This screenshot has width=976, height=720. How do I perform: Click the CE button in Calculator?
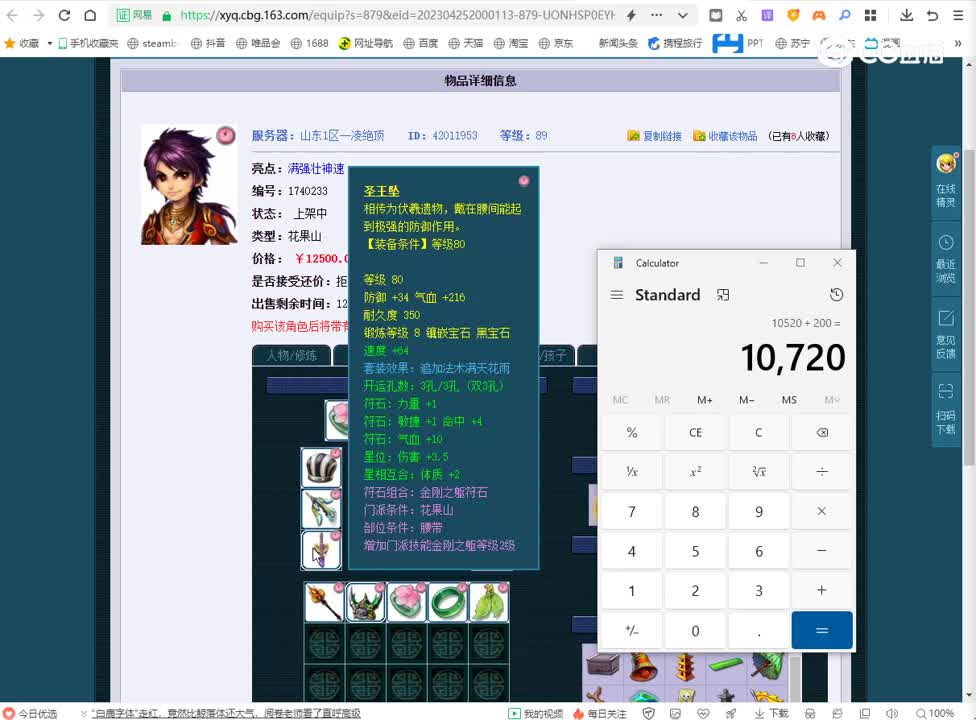(x=695, y=432)
